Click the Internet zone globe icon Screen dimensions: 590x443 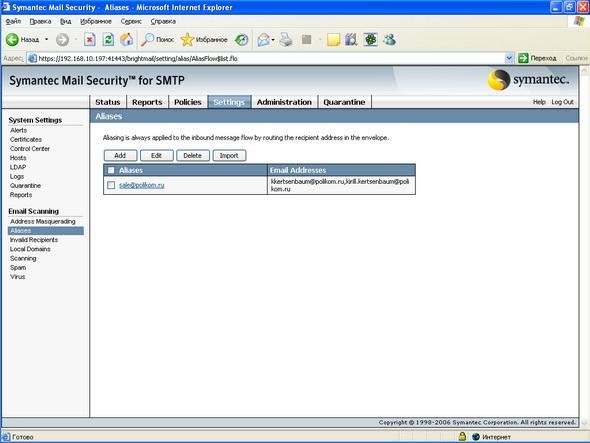[x=476, y=437]
